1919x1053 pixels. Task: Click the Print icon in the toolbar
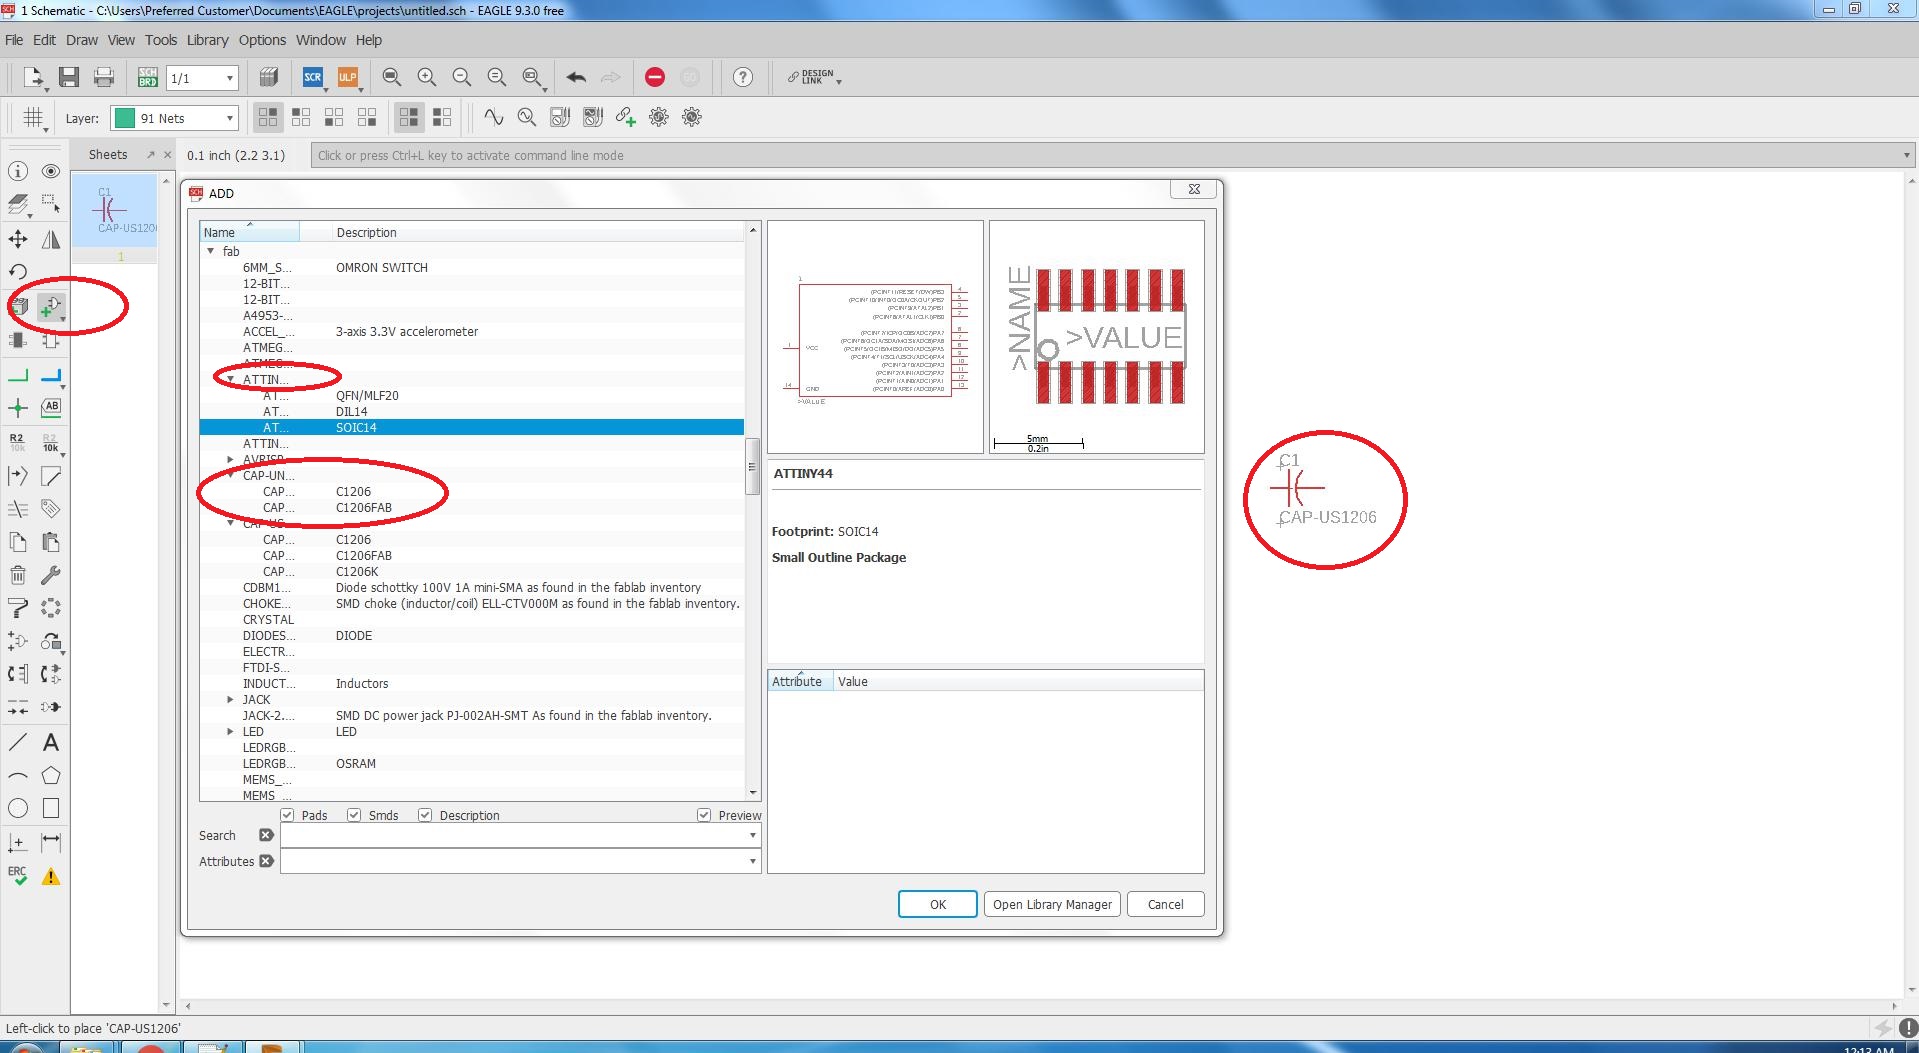click(103, 77)
